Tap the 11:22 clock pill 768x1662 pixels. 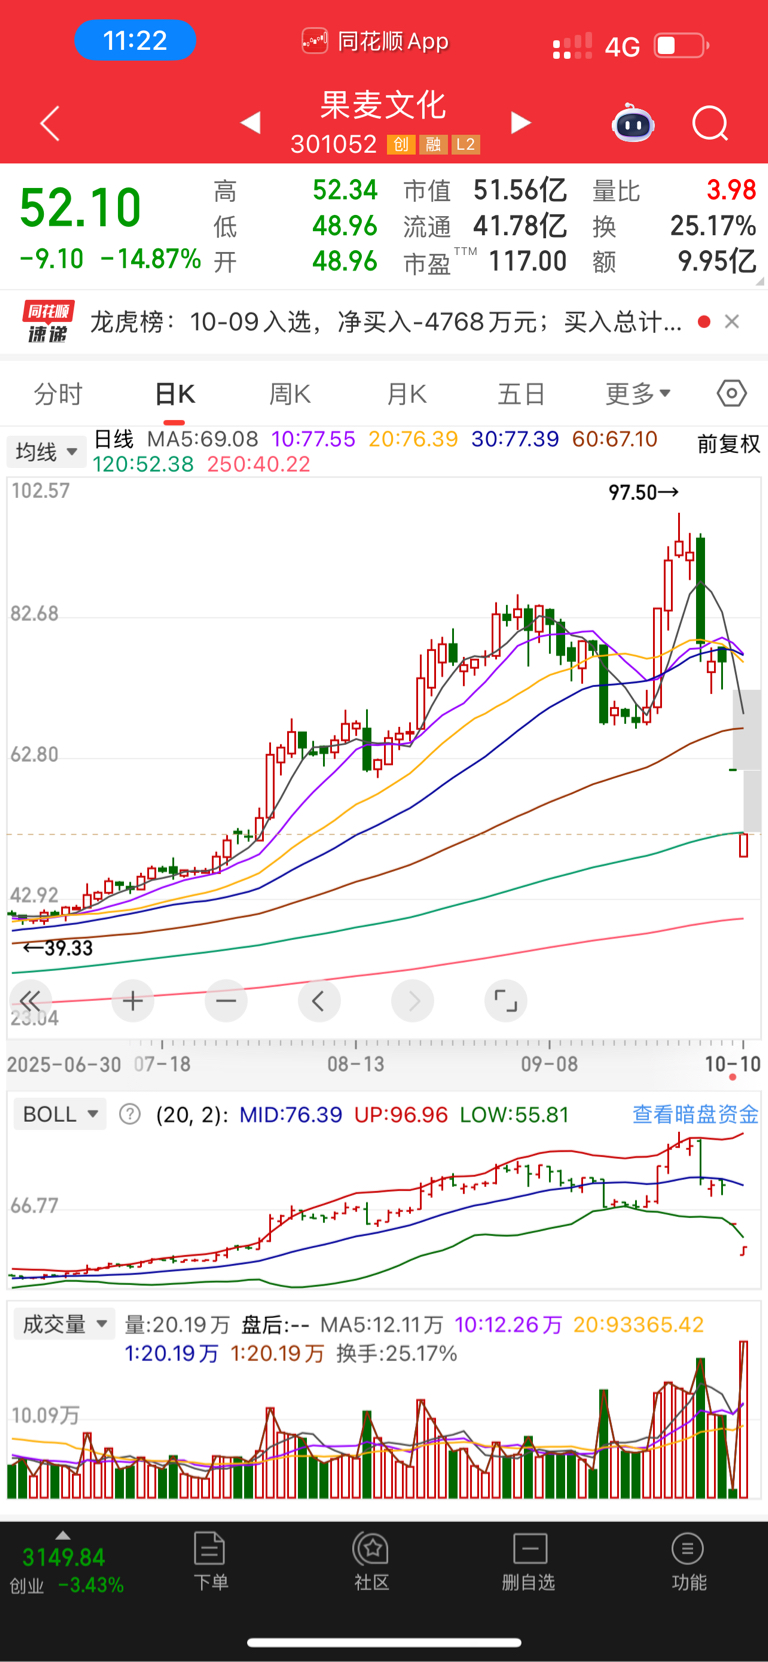coord(135,41)
